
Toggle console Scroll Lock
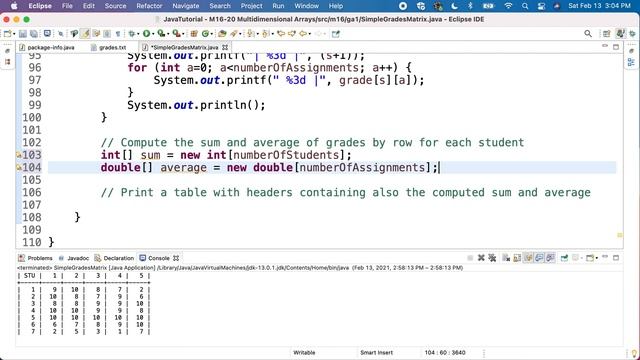coord(517,258)
